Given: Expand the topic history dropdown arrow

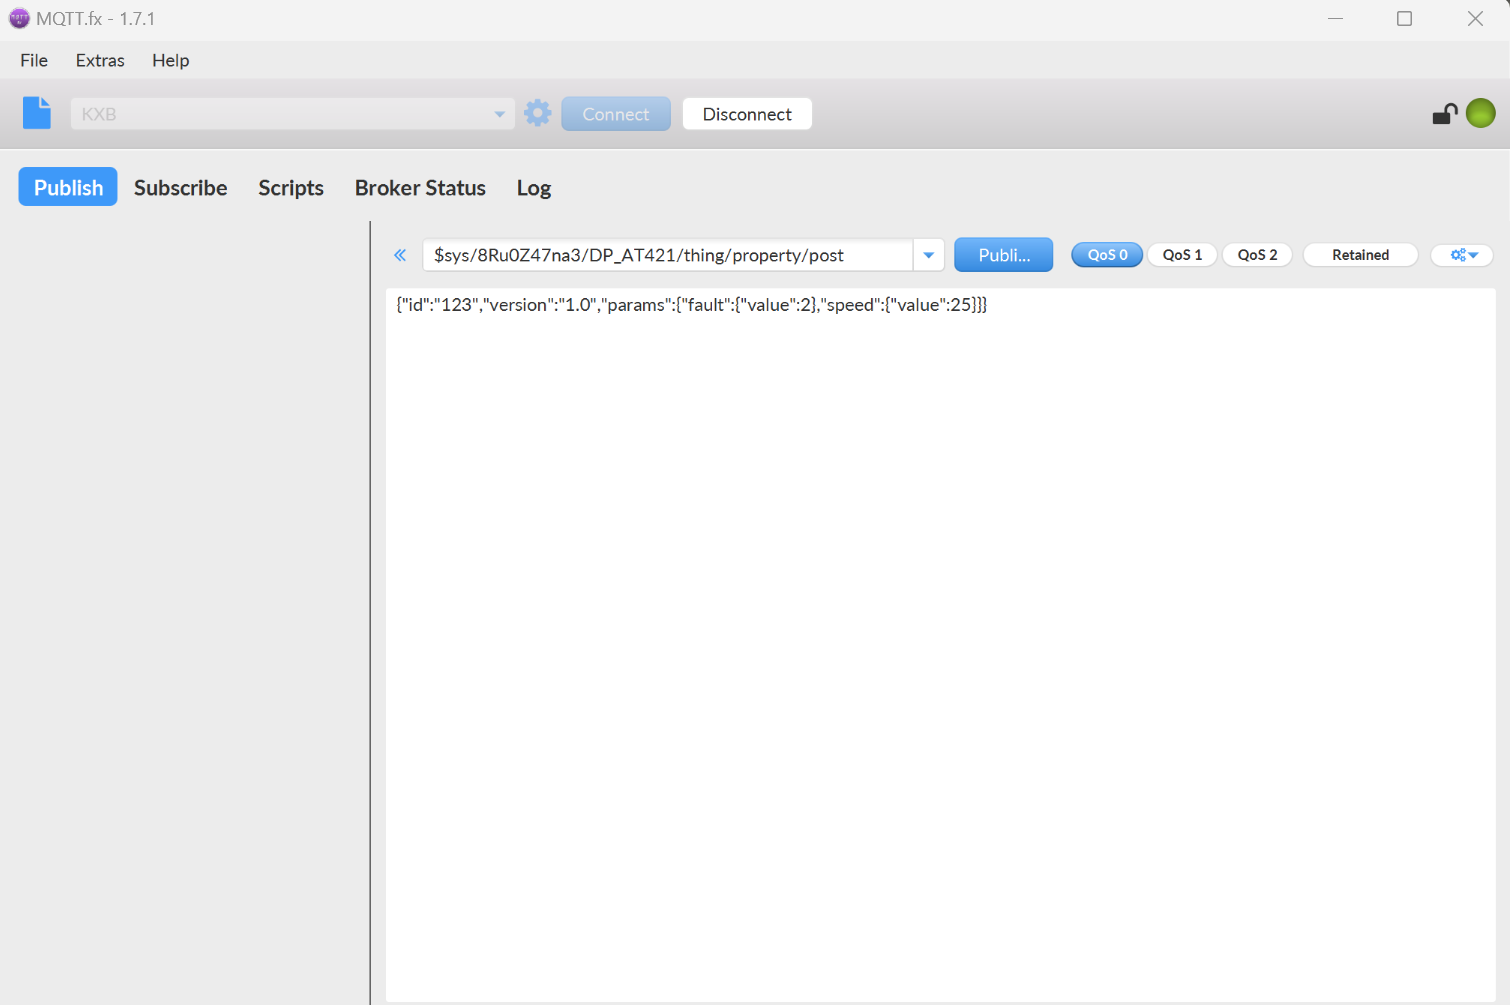Looking at the screenshot, I should 929,255.
